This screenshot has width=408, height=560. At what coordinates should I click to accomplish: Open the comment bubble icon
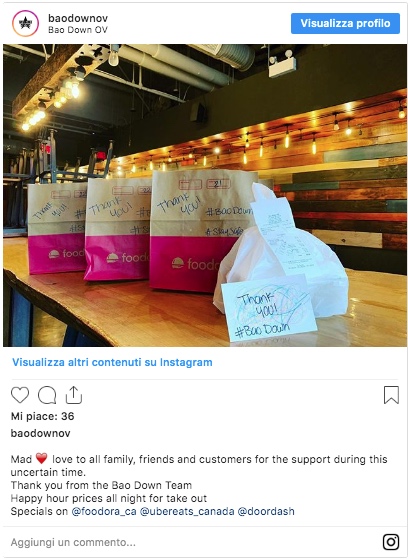(47, 395)
